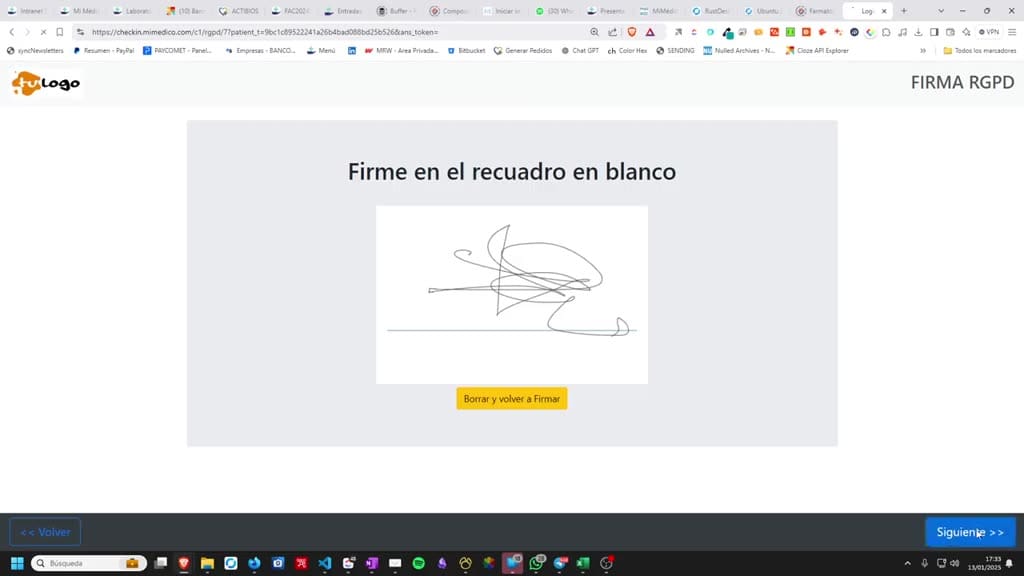Viewport: 1024px width, 576px height.
Task: Open Brave Shields lion icon
Action: coord(632,32)
